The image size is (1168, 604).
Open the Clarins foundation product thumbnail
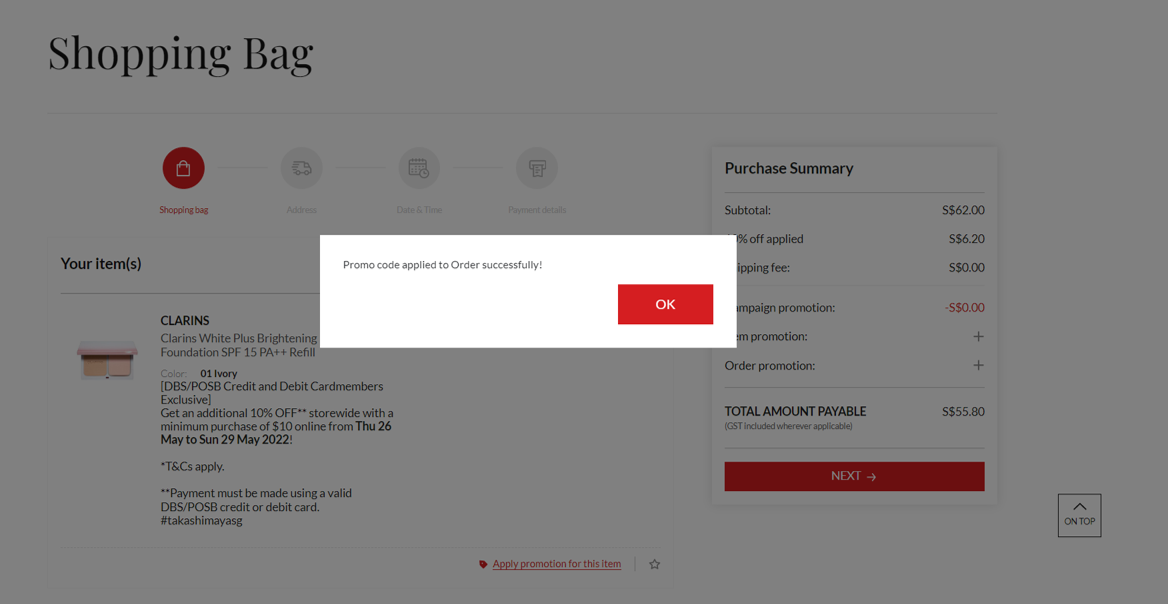pos(107,359)
